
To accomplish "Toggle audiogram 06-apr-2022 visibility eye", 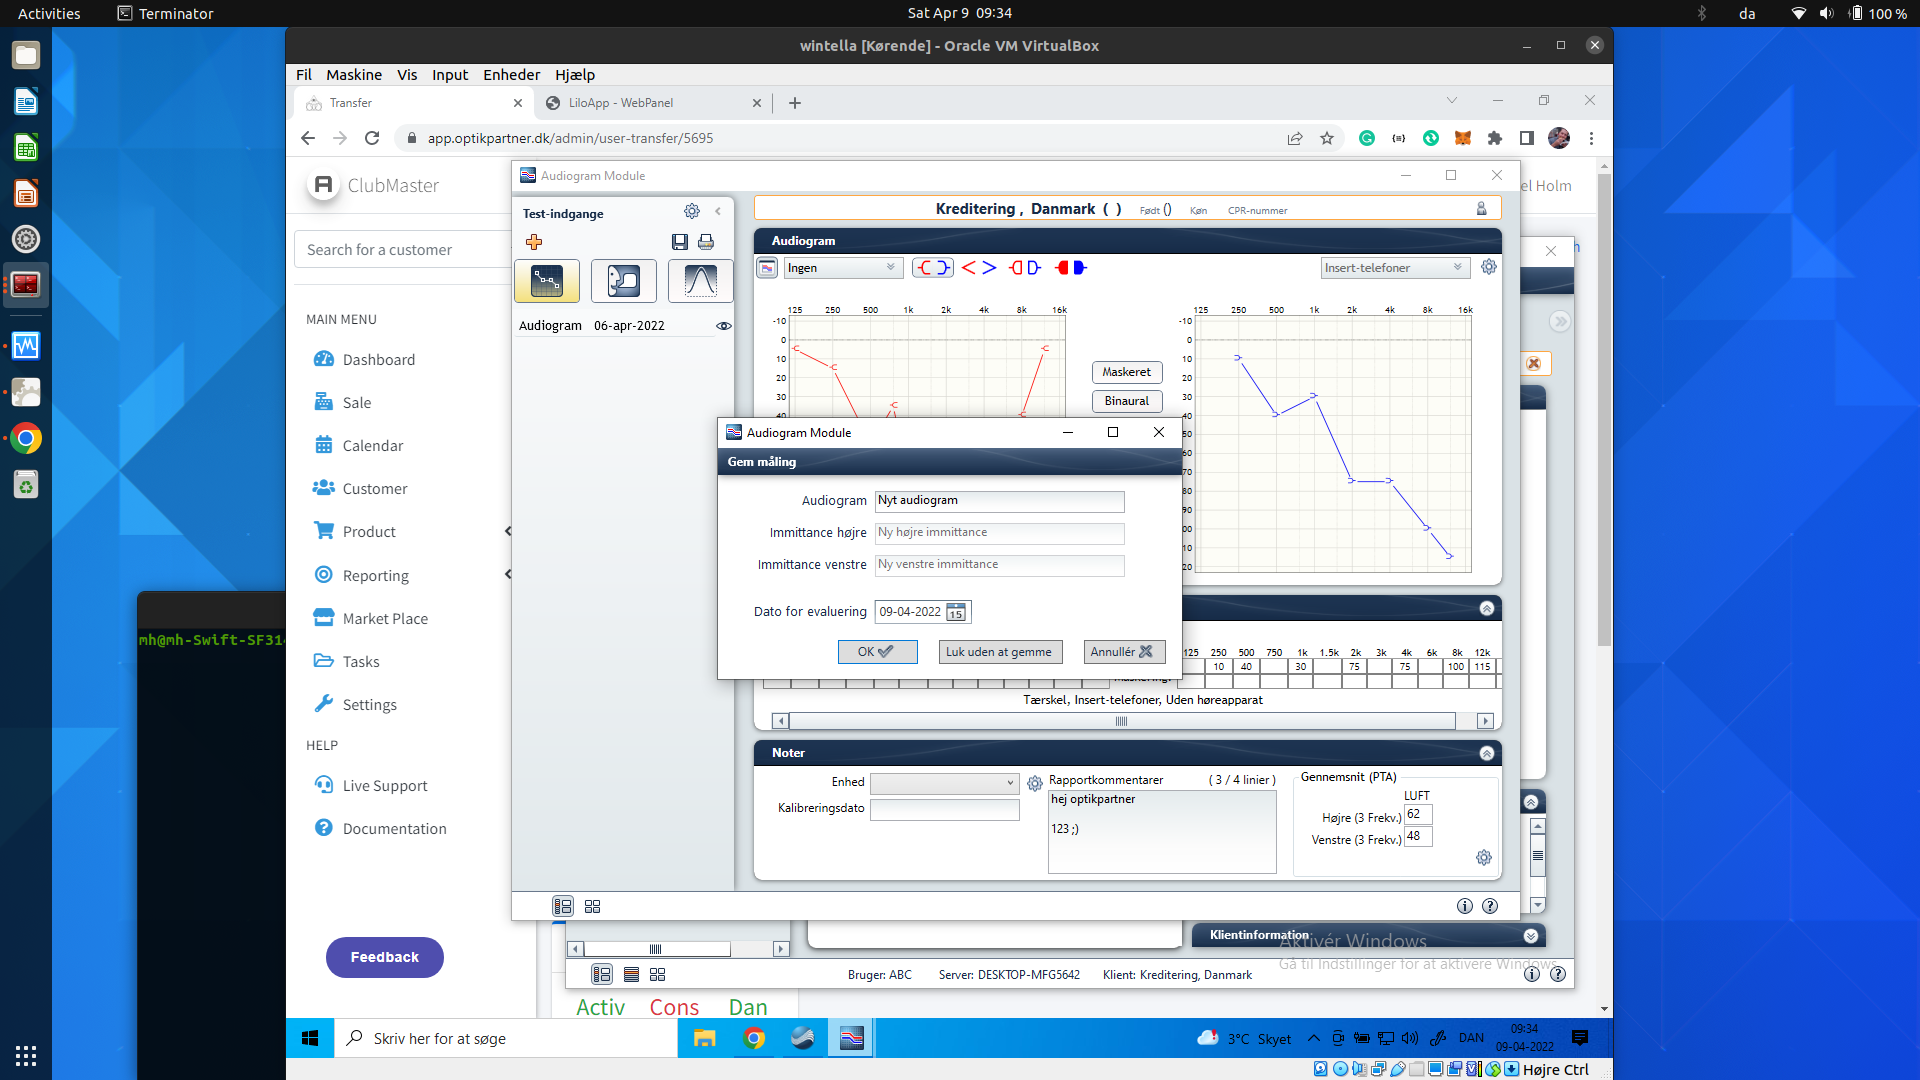I will 724,326.
